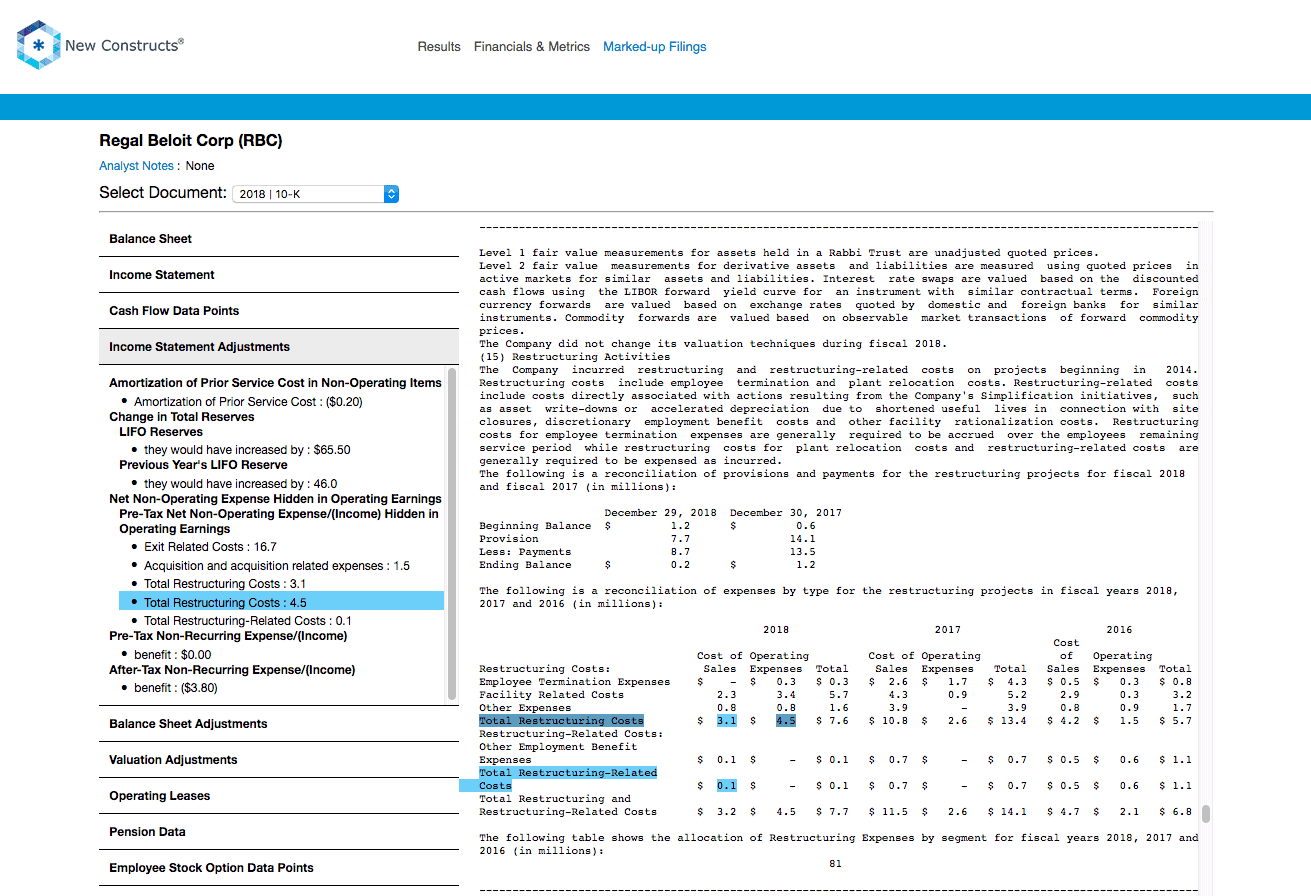This screenshot has height=896, width=1311.
Task: Select Amortization of Prior Service Cost: ($0.20)
Action: point(248,402)
